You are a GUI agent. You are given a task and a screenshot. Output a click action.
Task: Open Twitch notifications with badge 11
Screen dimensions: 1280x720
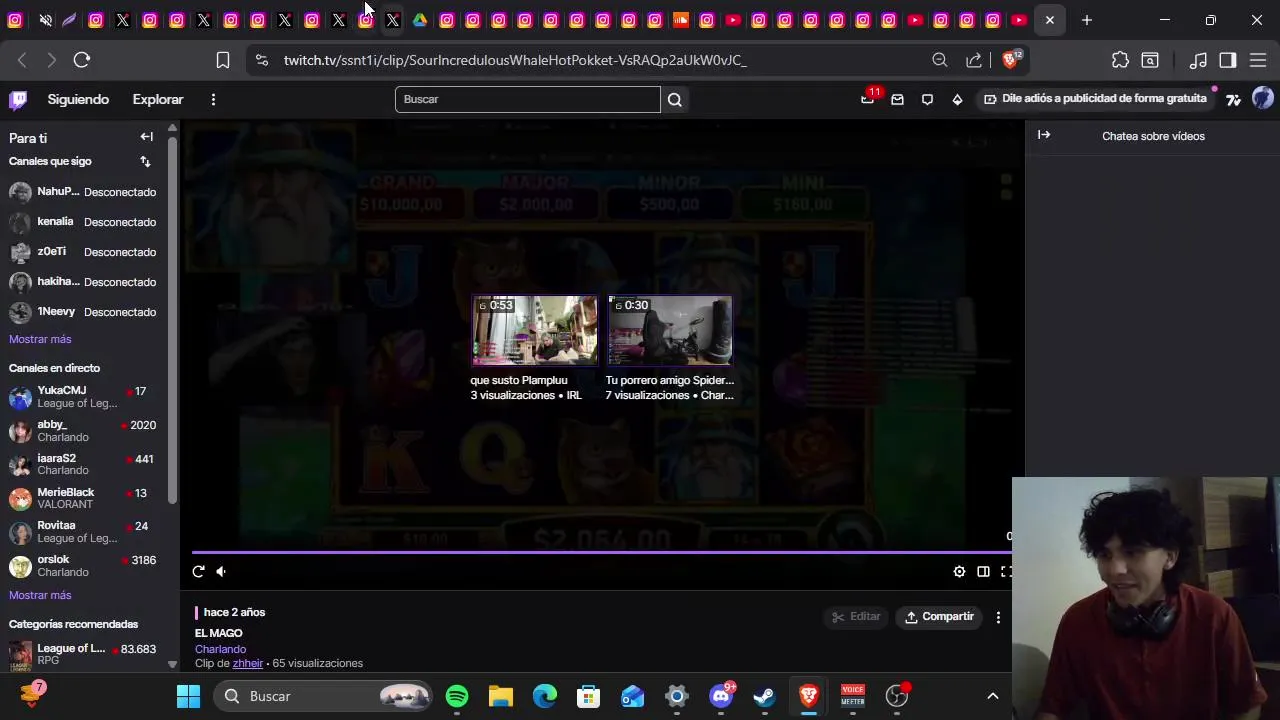pyautogui.click(x=868, y=98)
